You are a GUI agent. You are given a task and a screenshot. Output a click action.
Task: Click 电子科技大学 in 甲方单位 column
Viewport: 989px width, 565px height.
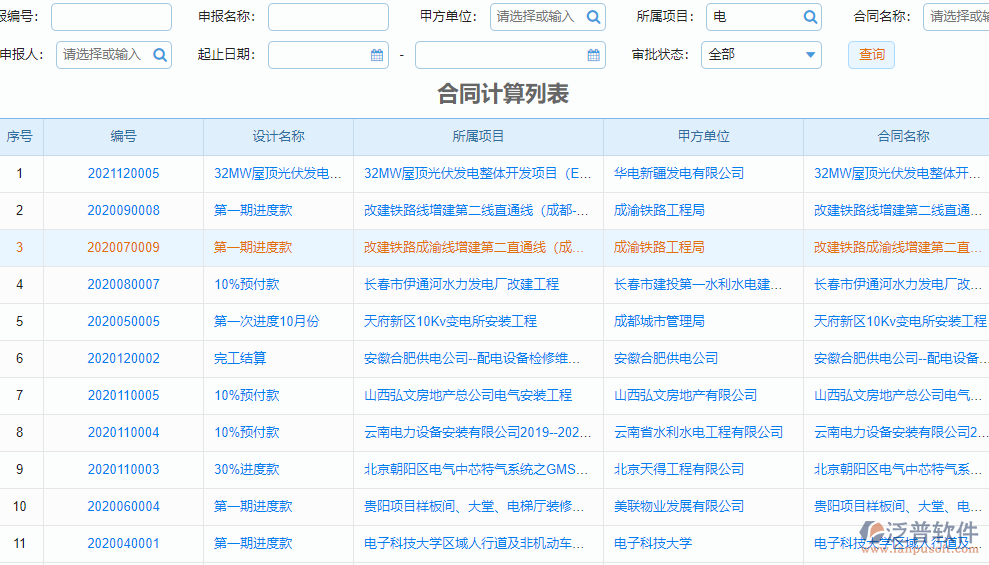click(x=653, y=544)
